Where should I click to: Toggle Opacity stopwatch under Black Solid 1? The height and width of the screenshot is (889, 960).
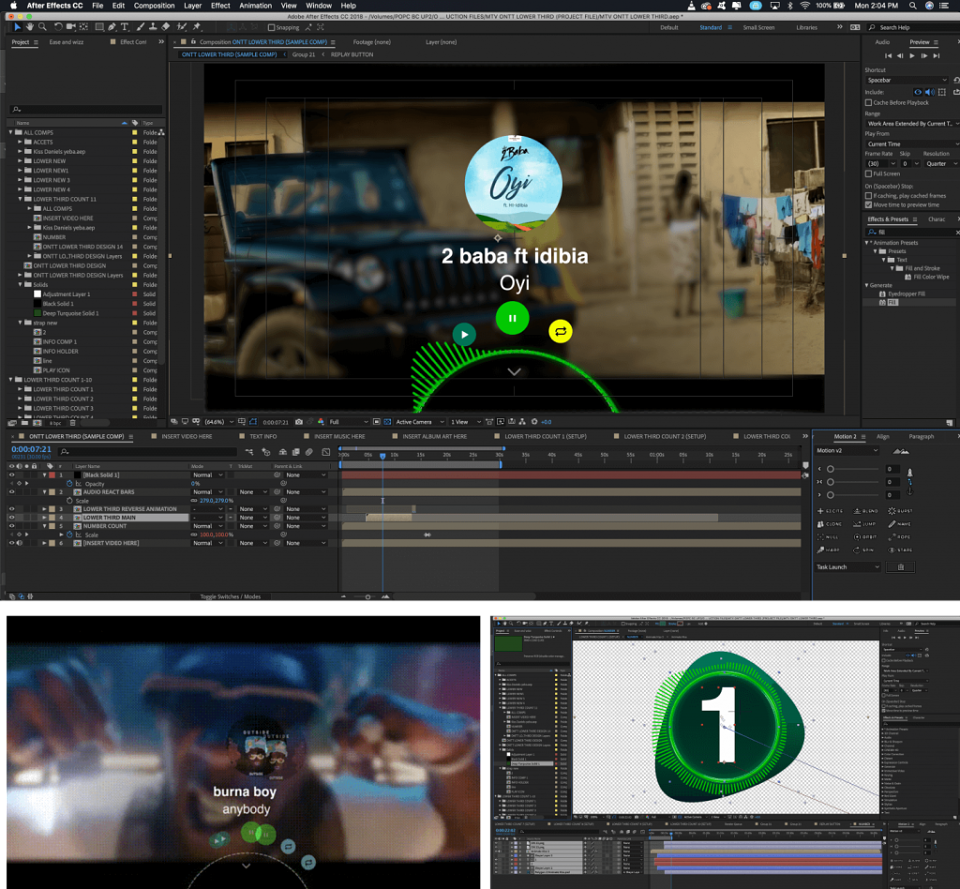point(70,484)
